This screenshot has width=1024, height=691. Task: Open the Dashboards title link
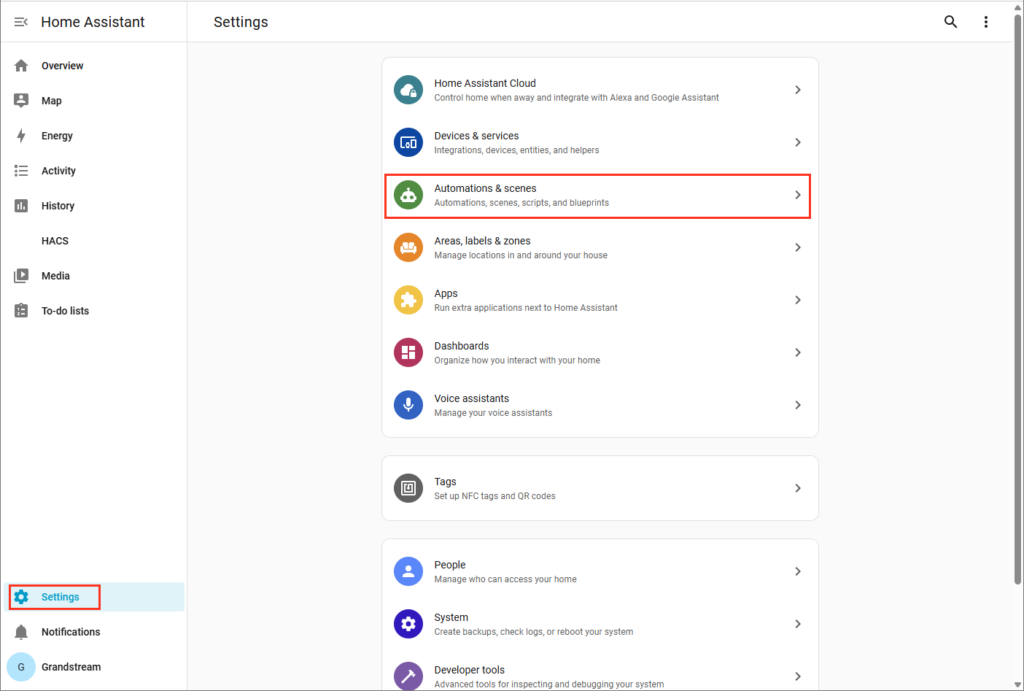point(461,346)
